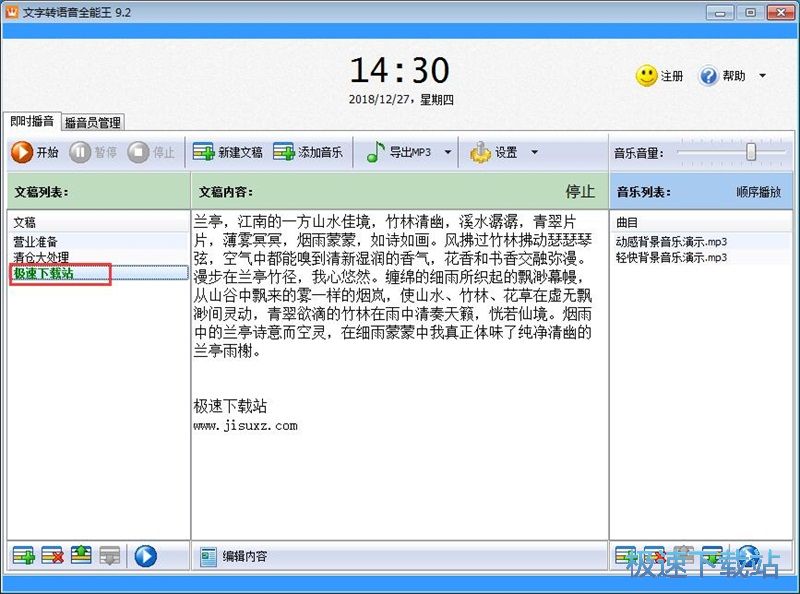Click the add script icon below script list
This screenshot has width=800, height=594.
23,556
